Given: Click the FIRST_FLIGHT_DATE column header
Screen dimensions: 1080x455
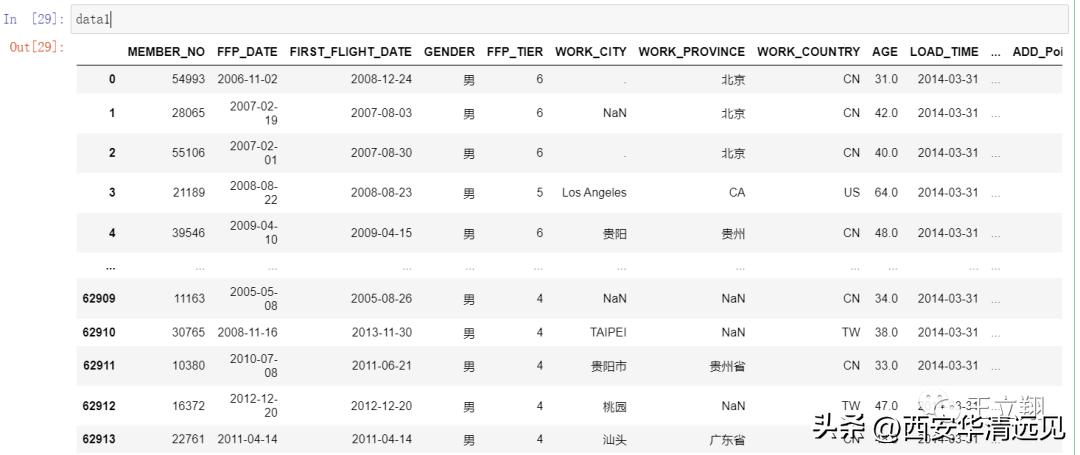Looking at the screenshot, I should (x=350, y=52).
